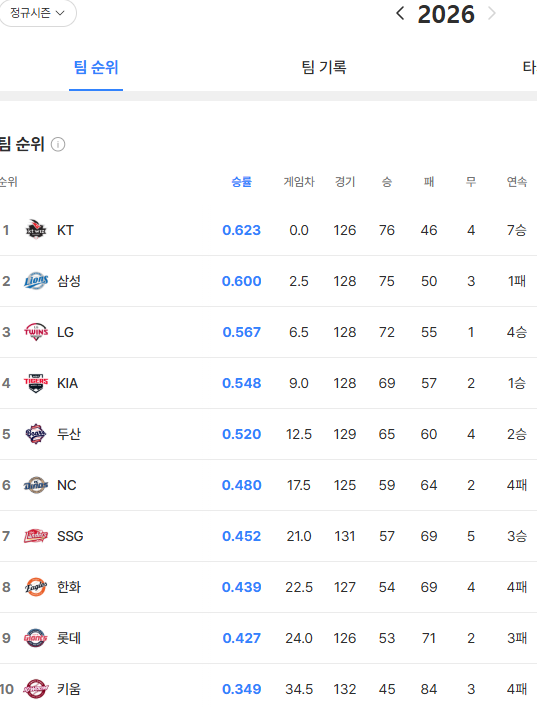Screen dimensions: 537x708
Task: Click the 게임차 column header
Action: point(299,182)
